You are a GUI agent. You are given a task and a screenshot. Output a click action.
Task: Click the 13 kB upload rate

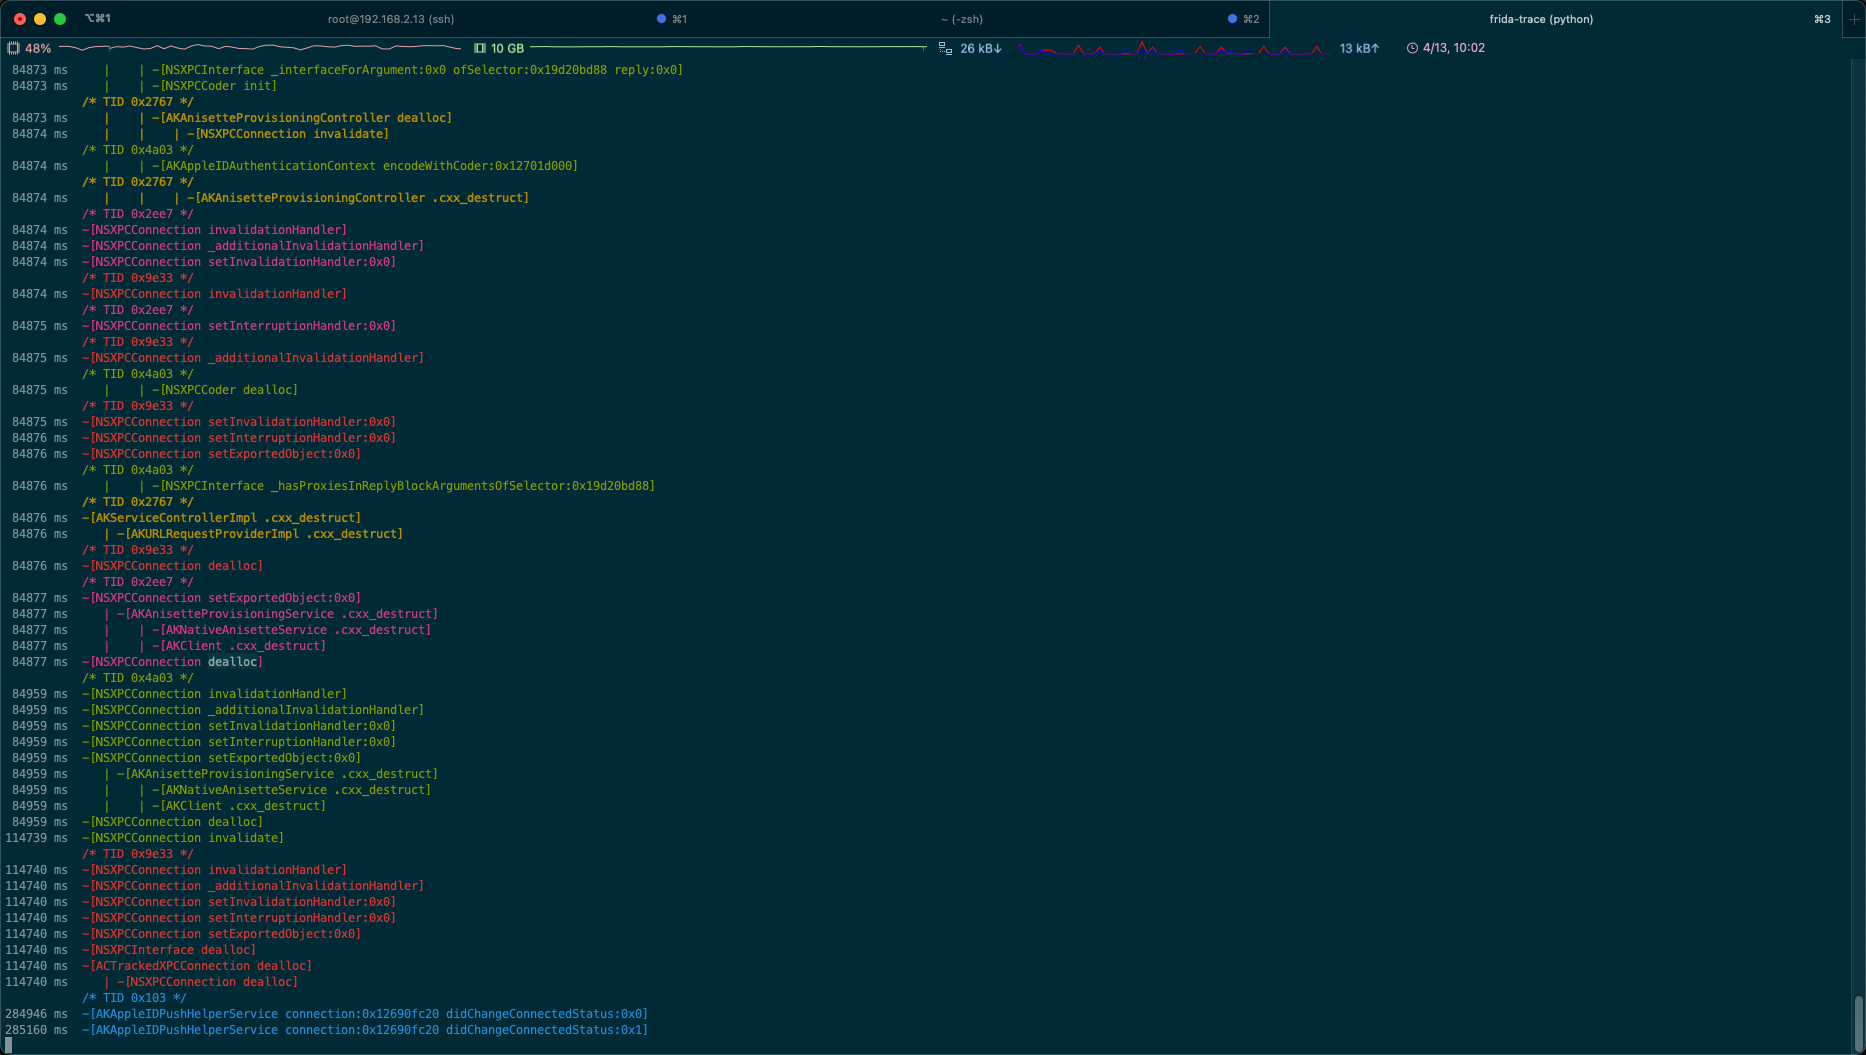coord(1359,48)
